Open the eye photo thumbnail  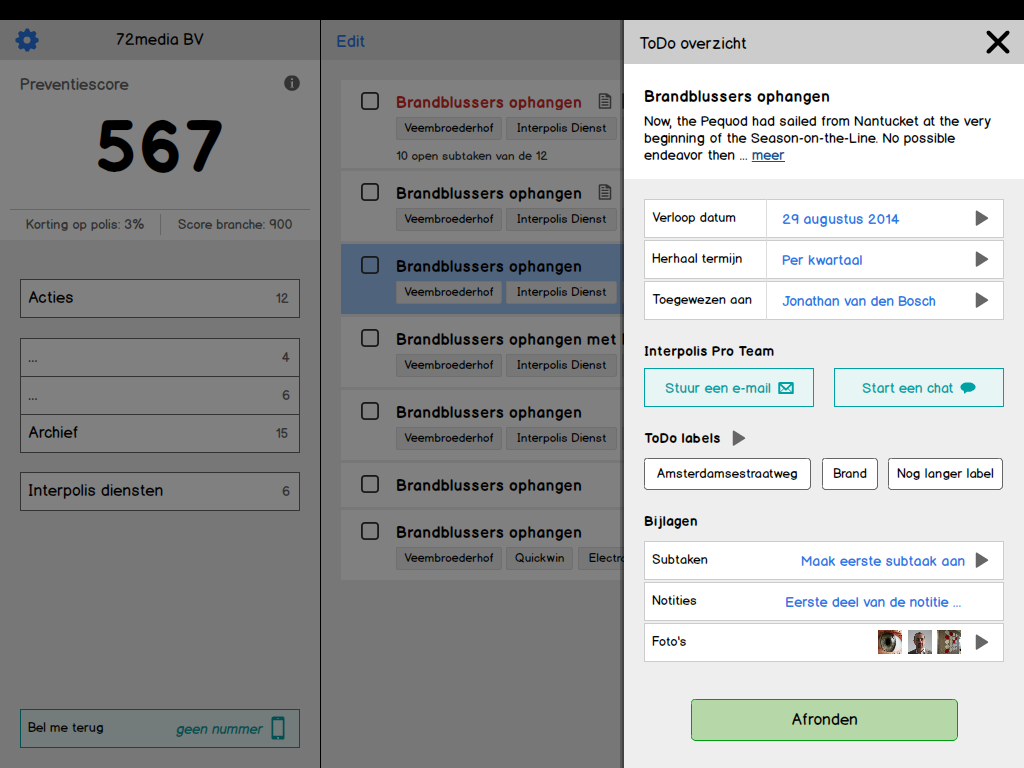(x=889, y=642)
